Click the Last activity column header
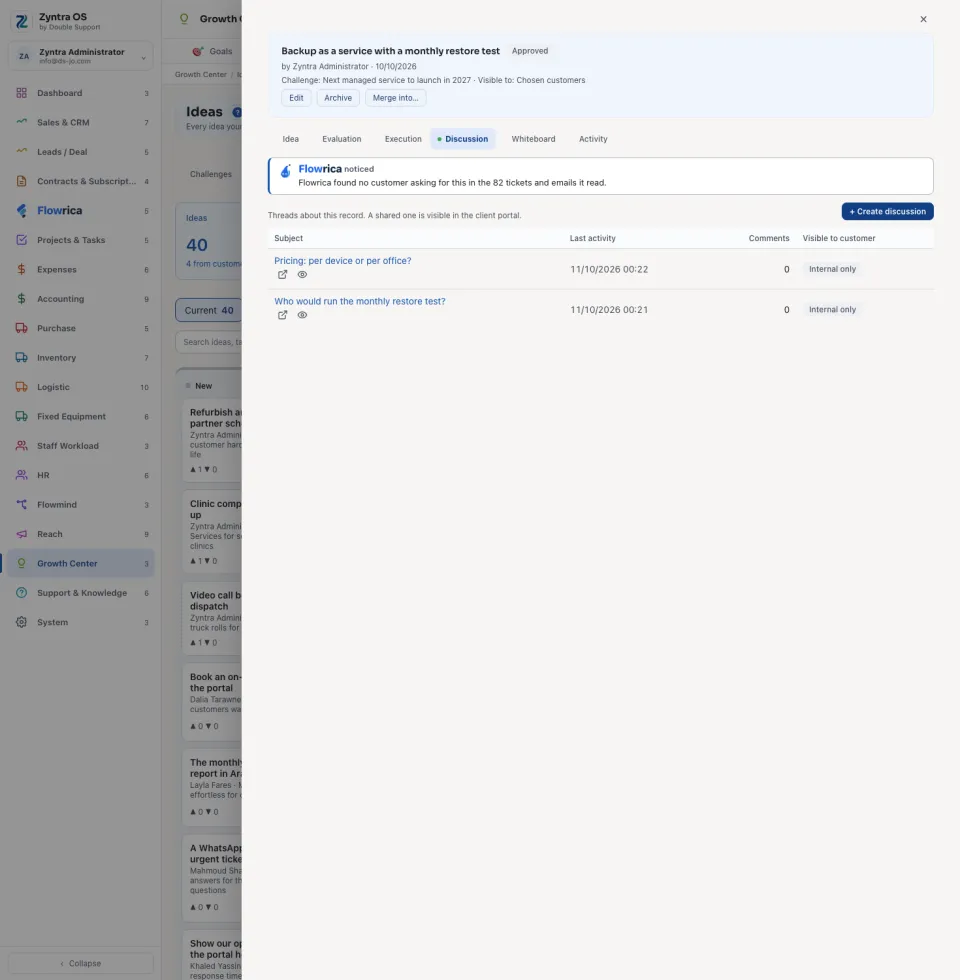The image size is (960, 980). coord(592,238)
